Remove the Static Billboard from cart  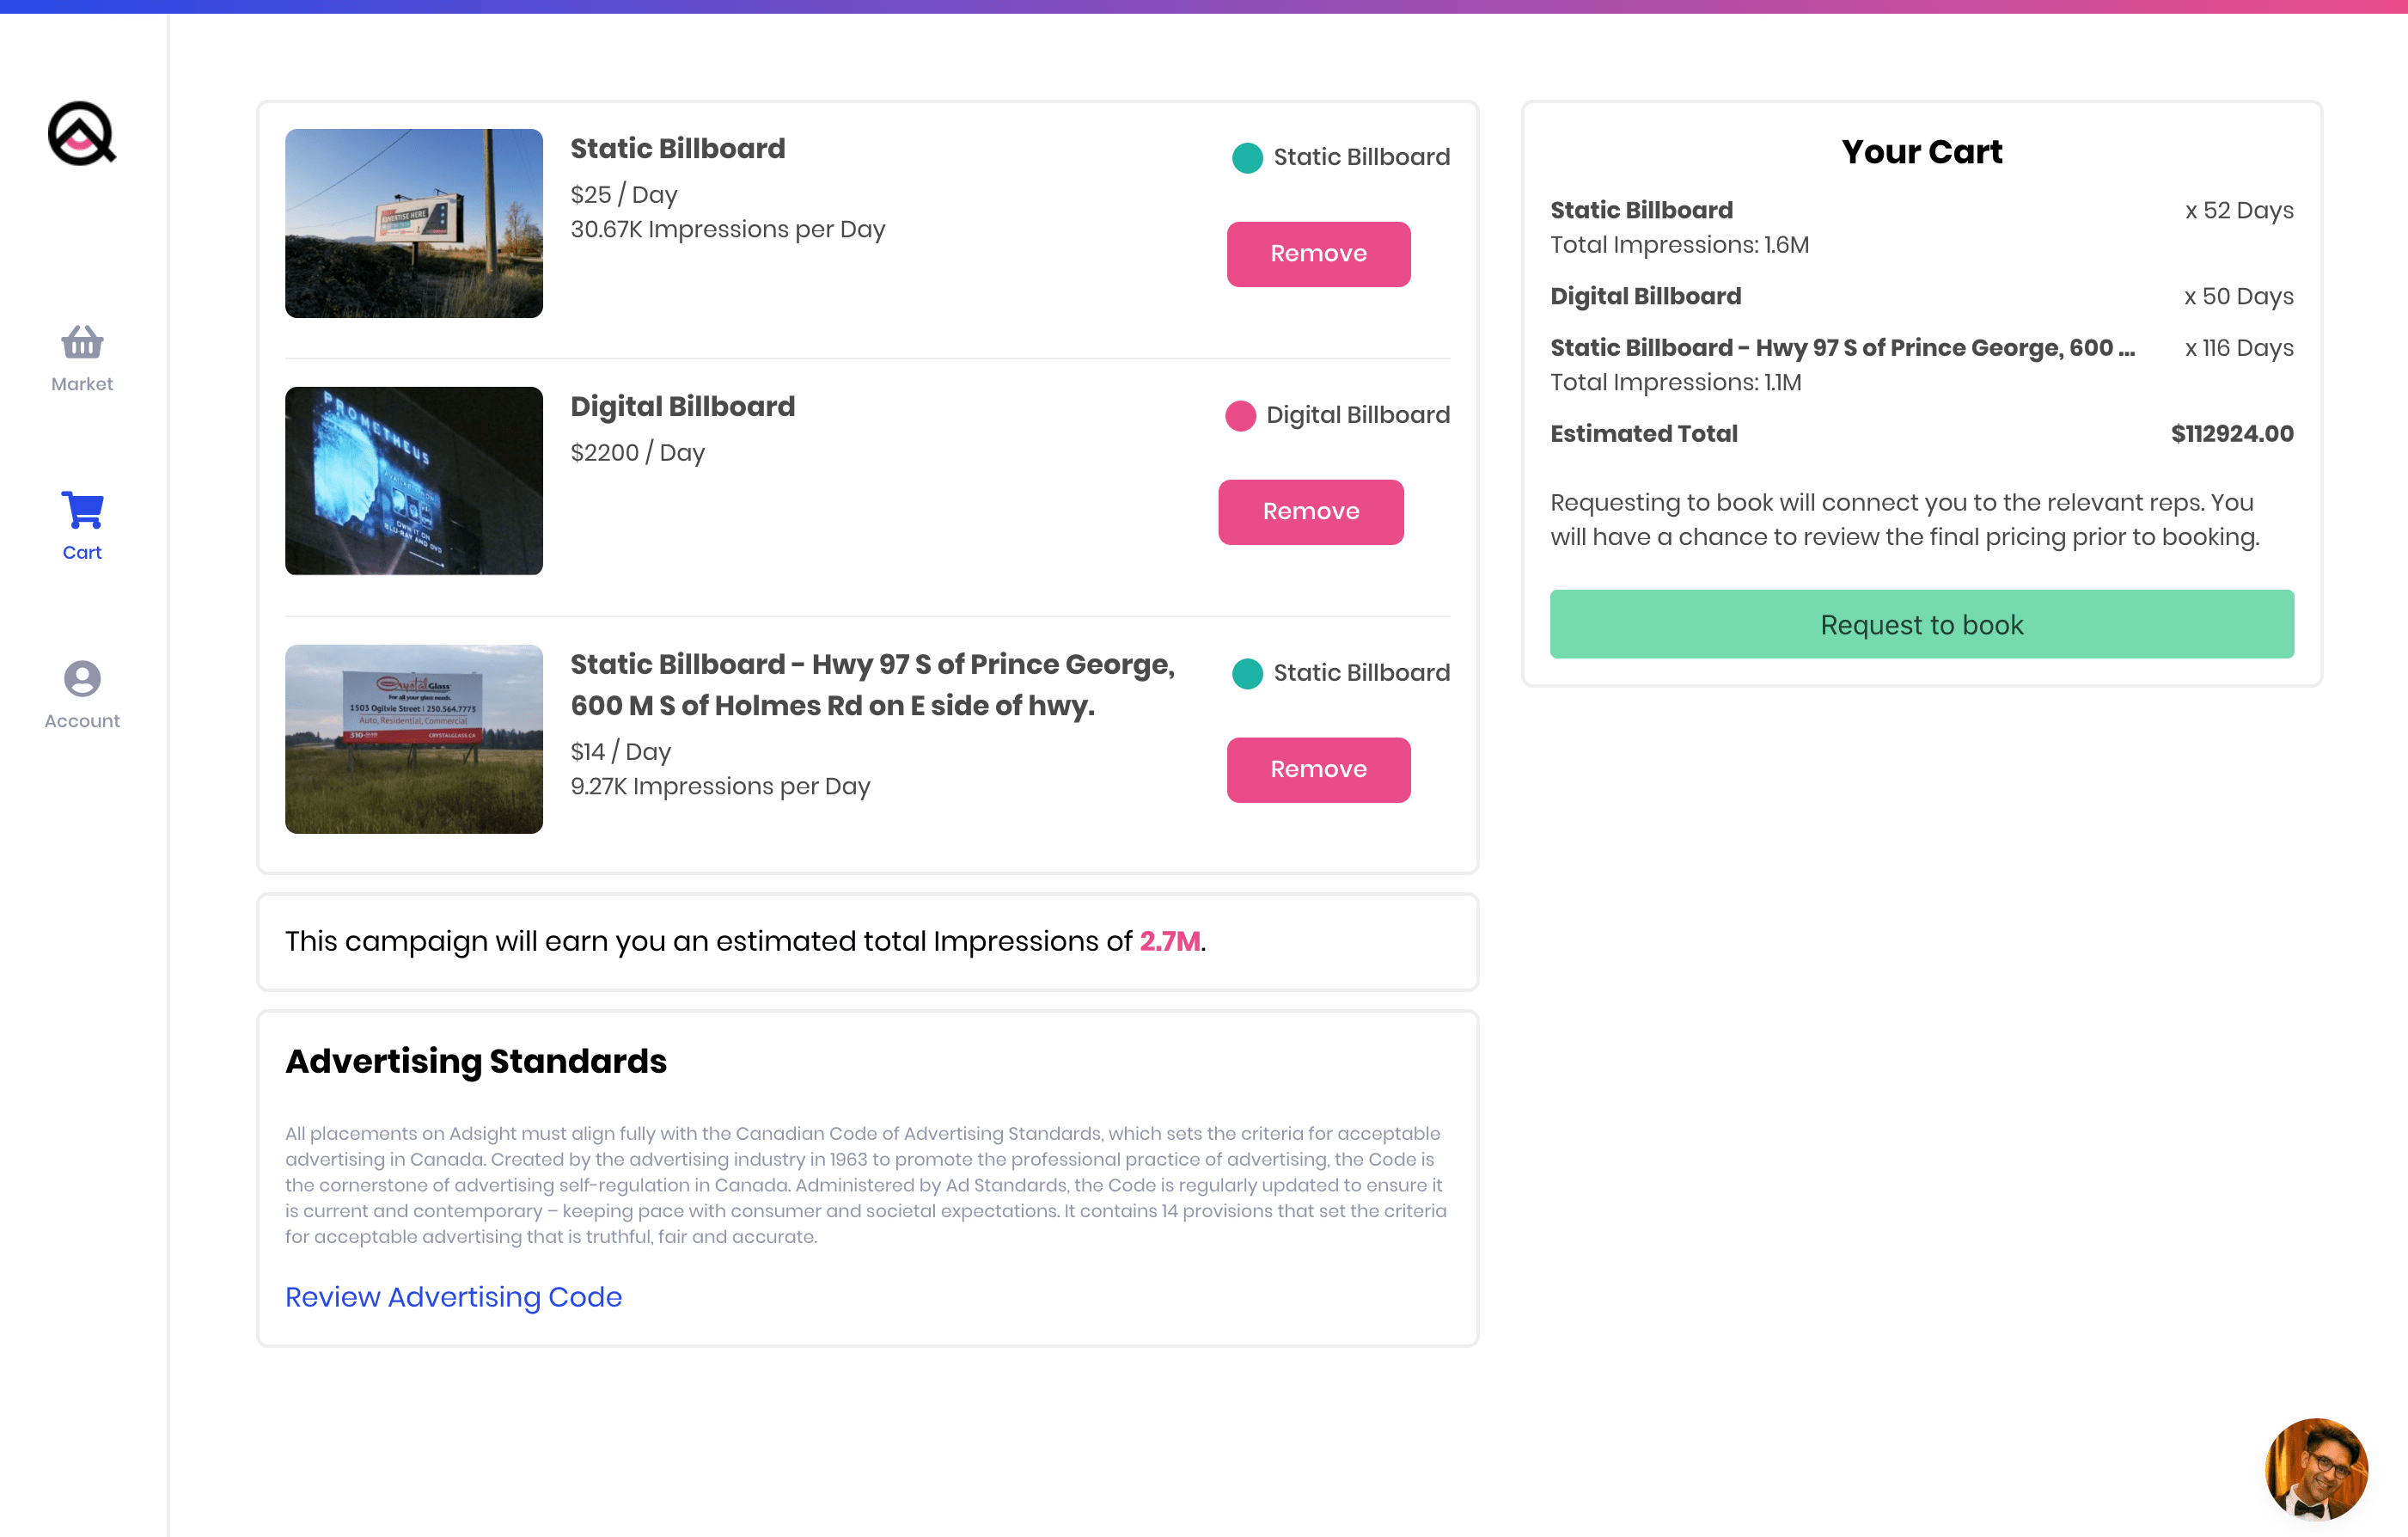(x=1318, y=254)
